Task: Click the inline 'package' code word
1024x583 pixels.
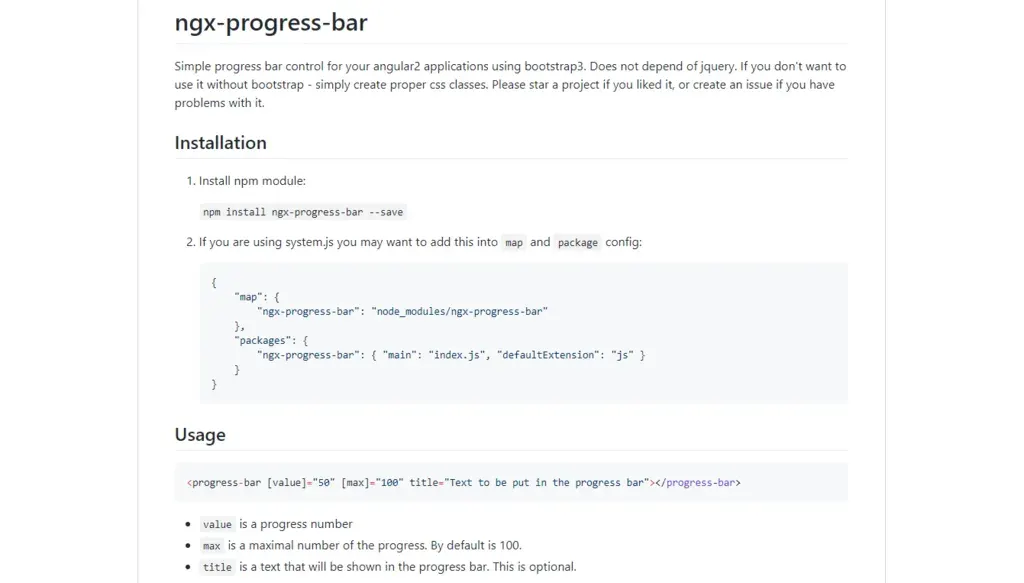Action: (x=577, y=242)
